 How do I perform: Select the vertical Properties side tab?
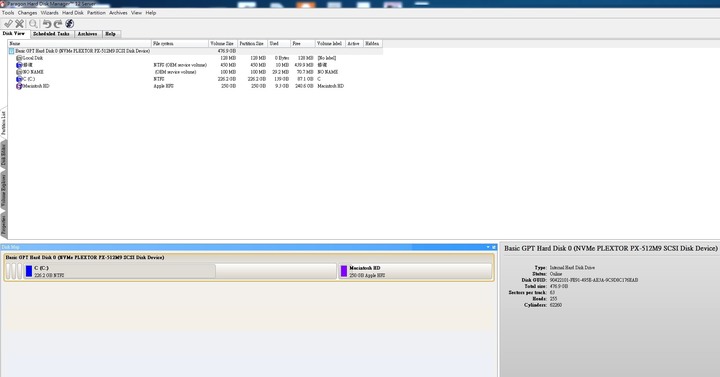coord(3,225)
